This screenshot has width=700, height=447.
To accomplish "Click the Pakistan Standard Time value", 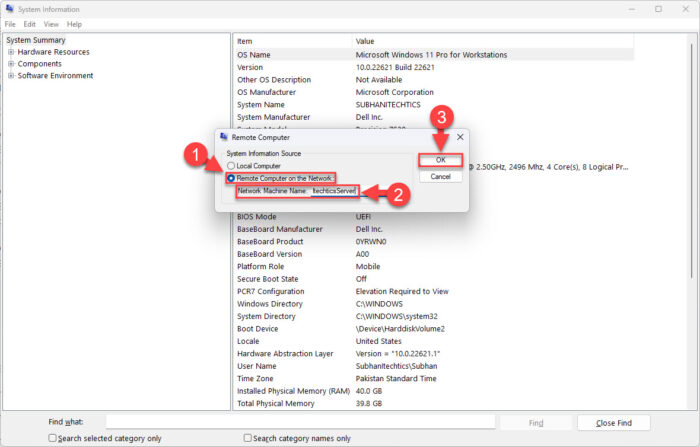I will (x=396, y=379).
